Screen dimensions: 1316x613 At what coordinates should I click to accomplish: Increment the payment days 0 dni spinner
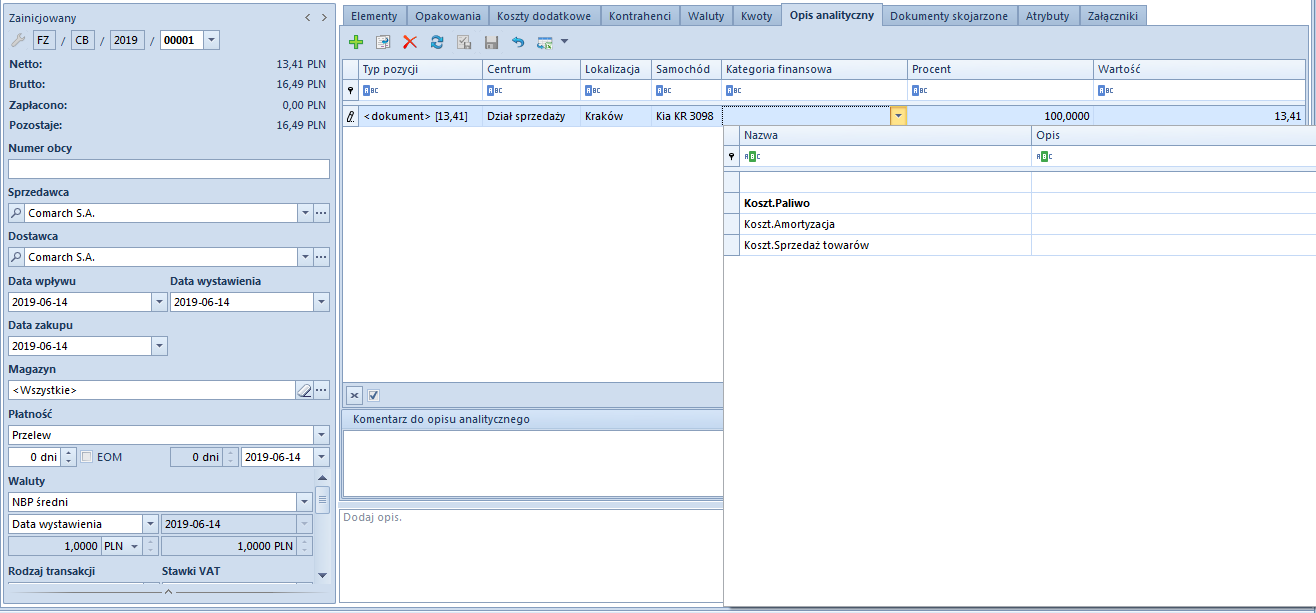[69, 453]
